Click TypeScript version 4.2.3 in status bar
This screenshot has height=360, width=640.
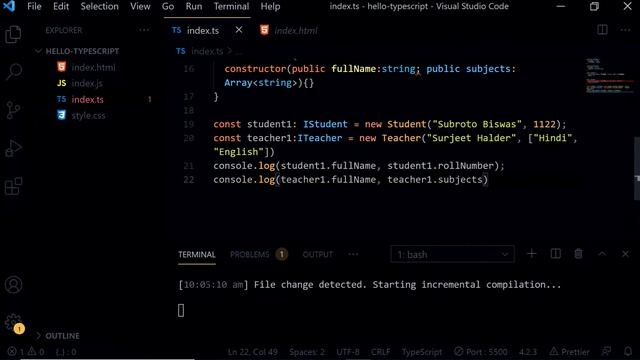coord(528,351)
